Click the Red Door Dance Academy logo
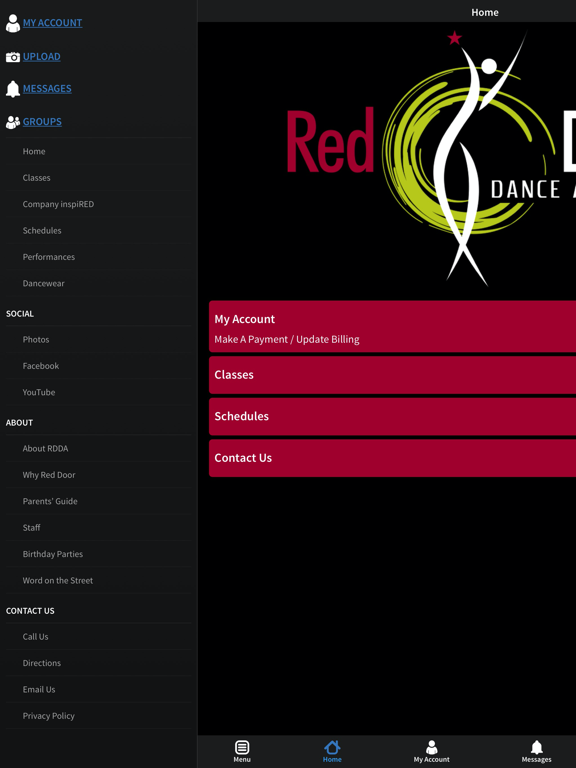Image resolution: width=576 pixels, height=768 pixels. click(431, 159)
